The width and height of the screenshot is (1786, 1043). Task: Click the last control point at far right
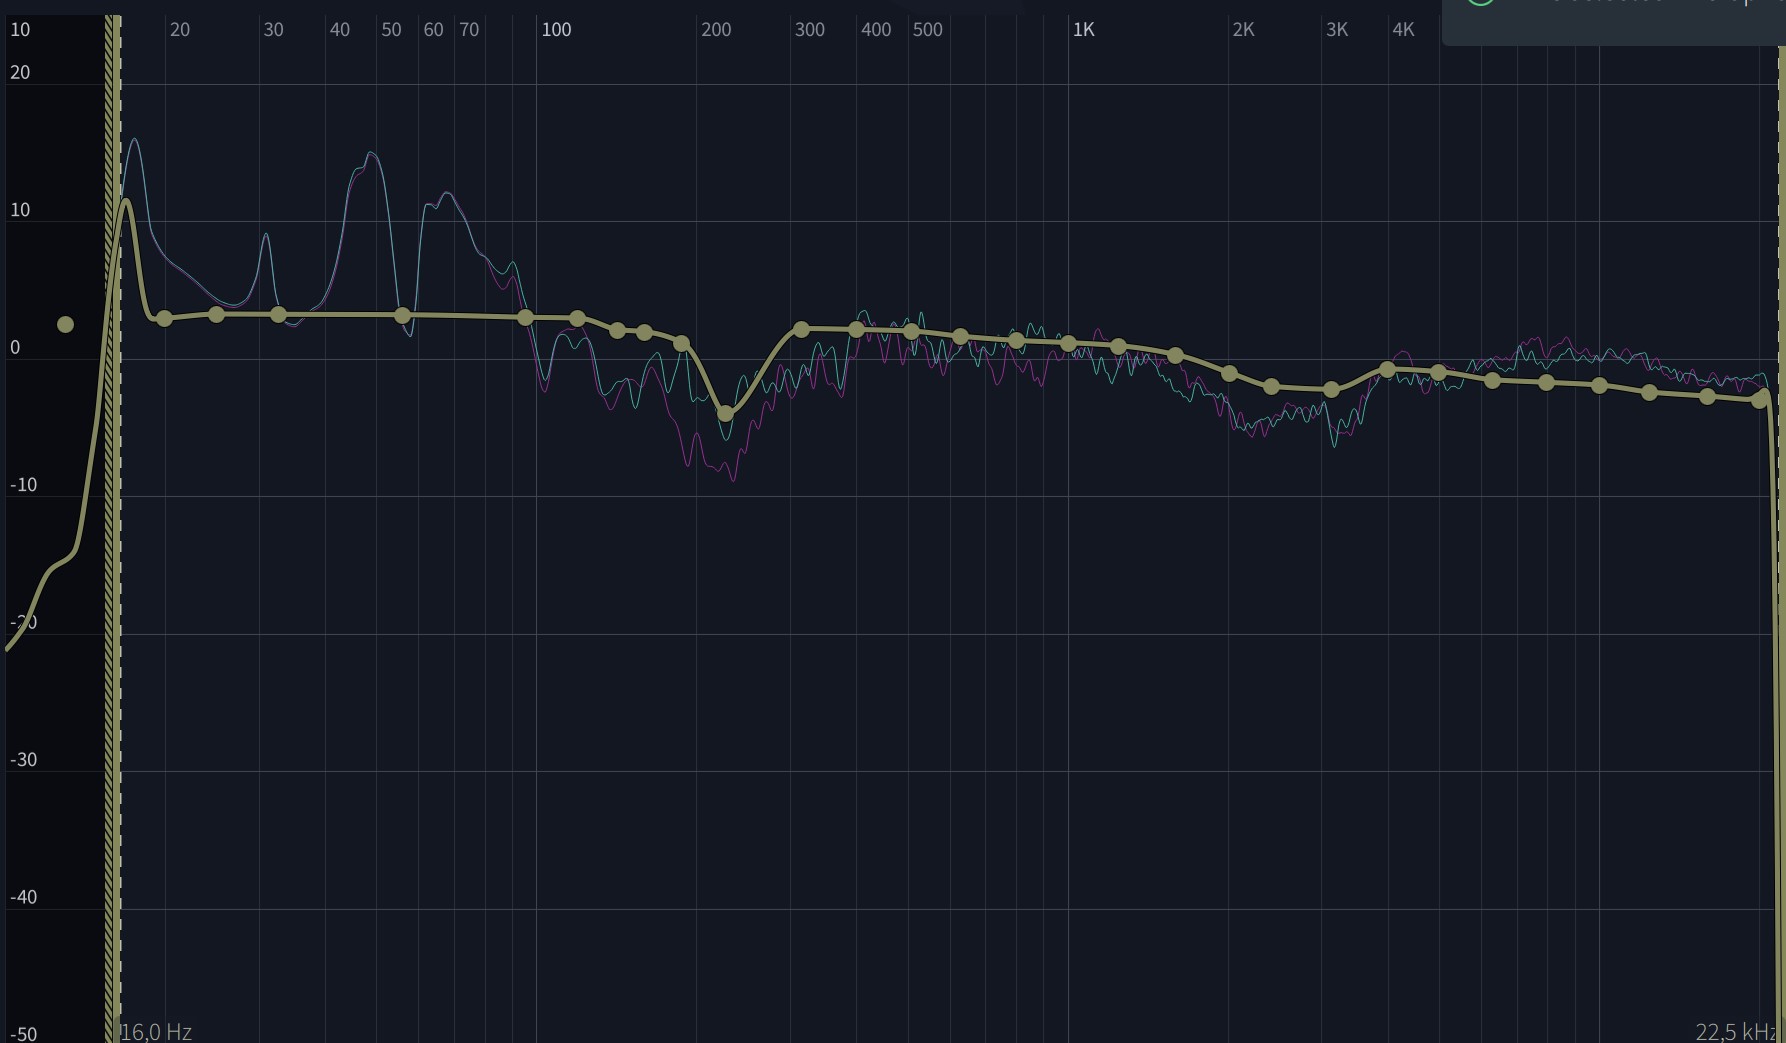1760,400
